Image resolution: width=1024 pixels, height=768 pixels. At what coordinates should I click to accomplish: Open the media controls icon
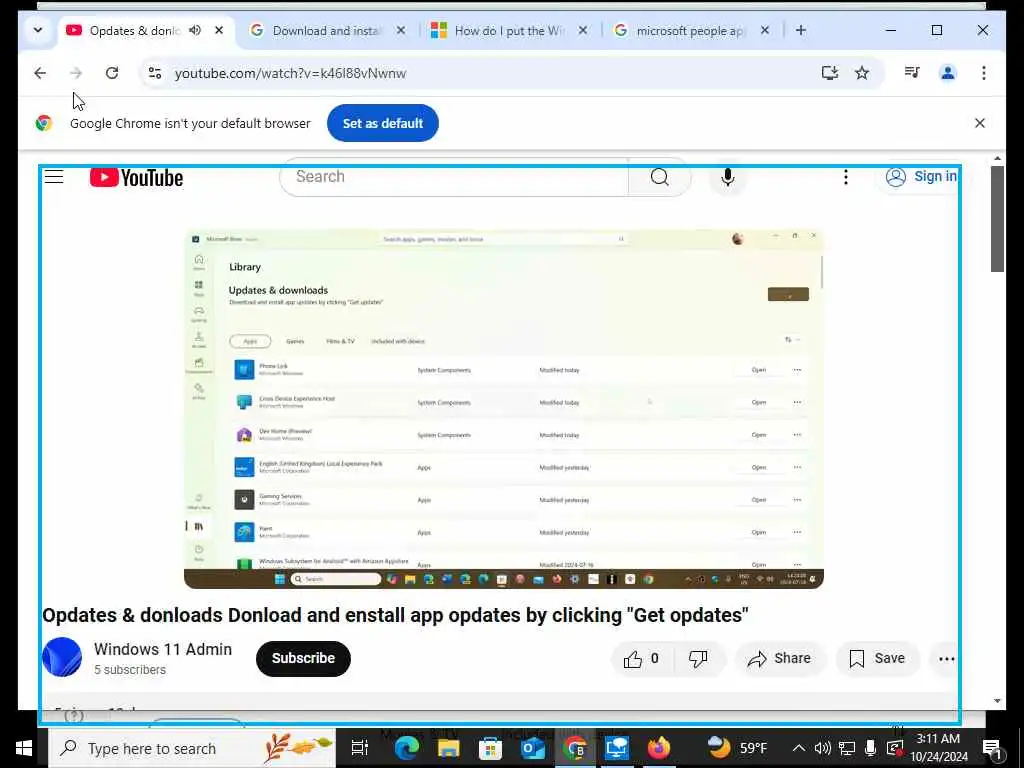[912, 73]
